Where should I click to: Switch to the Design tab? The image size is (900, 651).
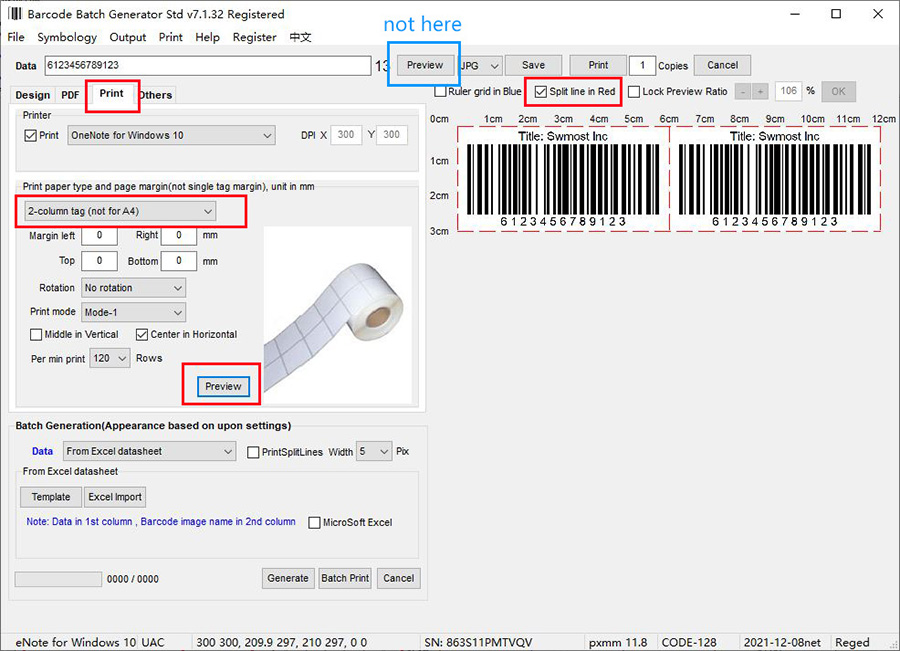32,95
